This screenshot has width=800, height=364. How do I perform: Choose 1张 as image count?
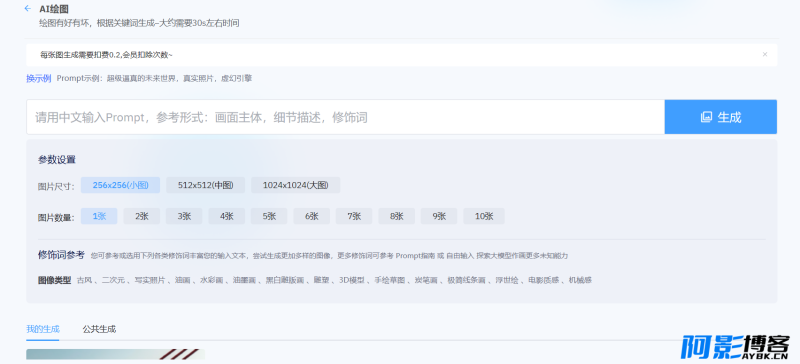pyautogui.click(x=99, y=216)
